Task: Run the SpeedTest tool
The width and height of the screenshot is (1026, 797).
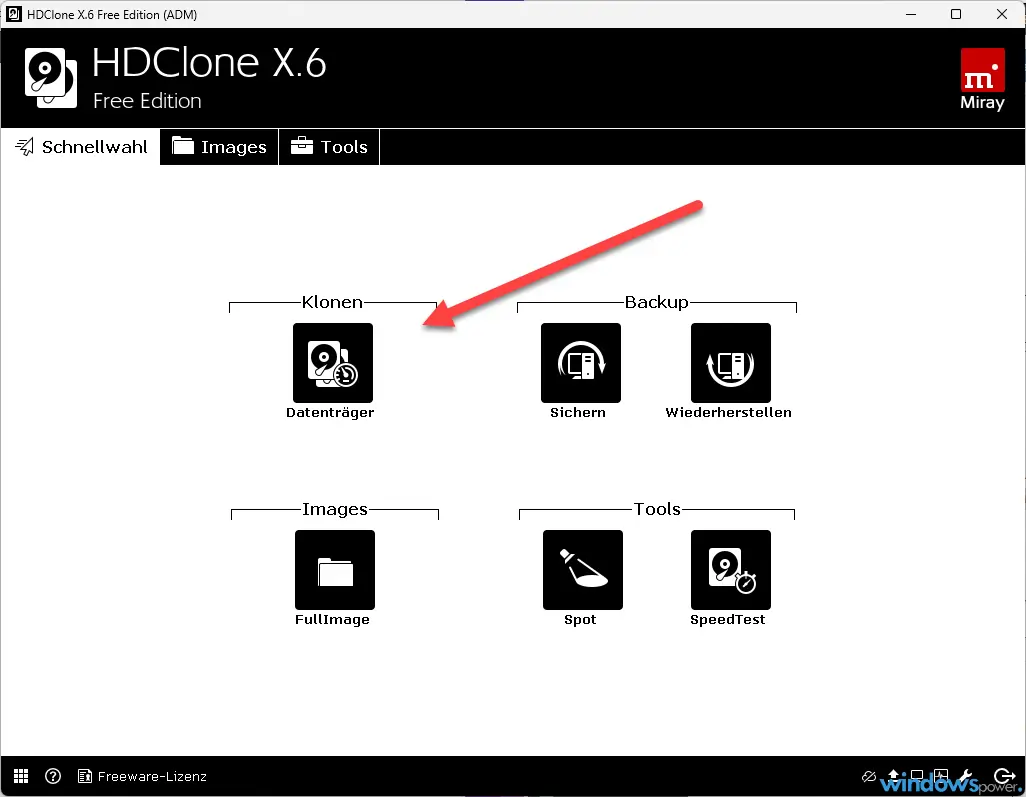Action: click(730, 569)
